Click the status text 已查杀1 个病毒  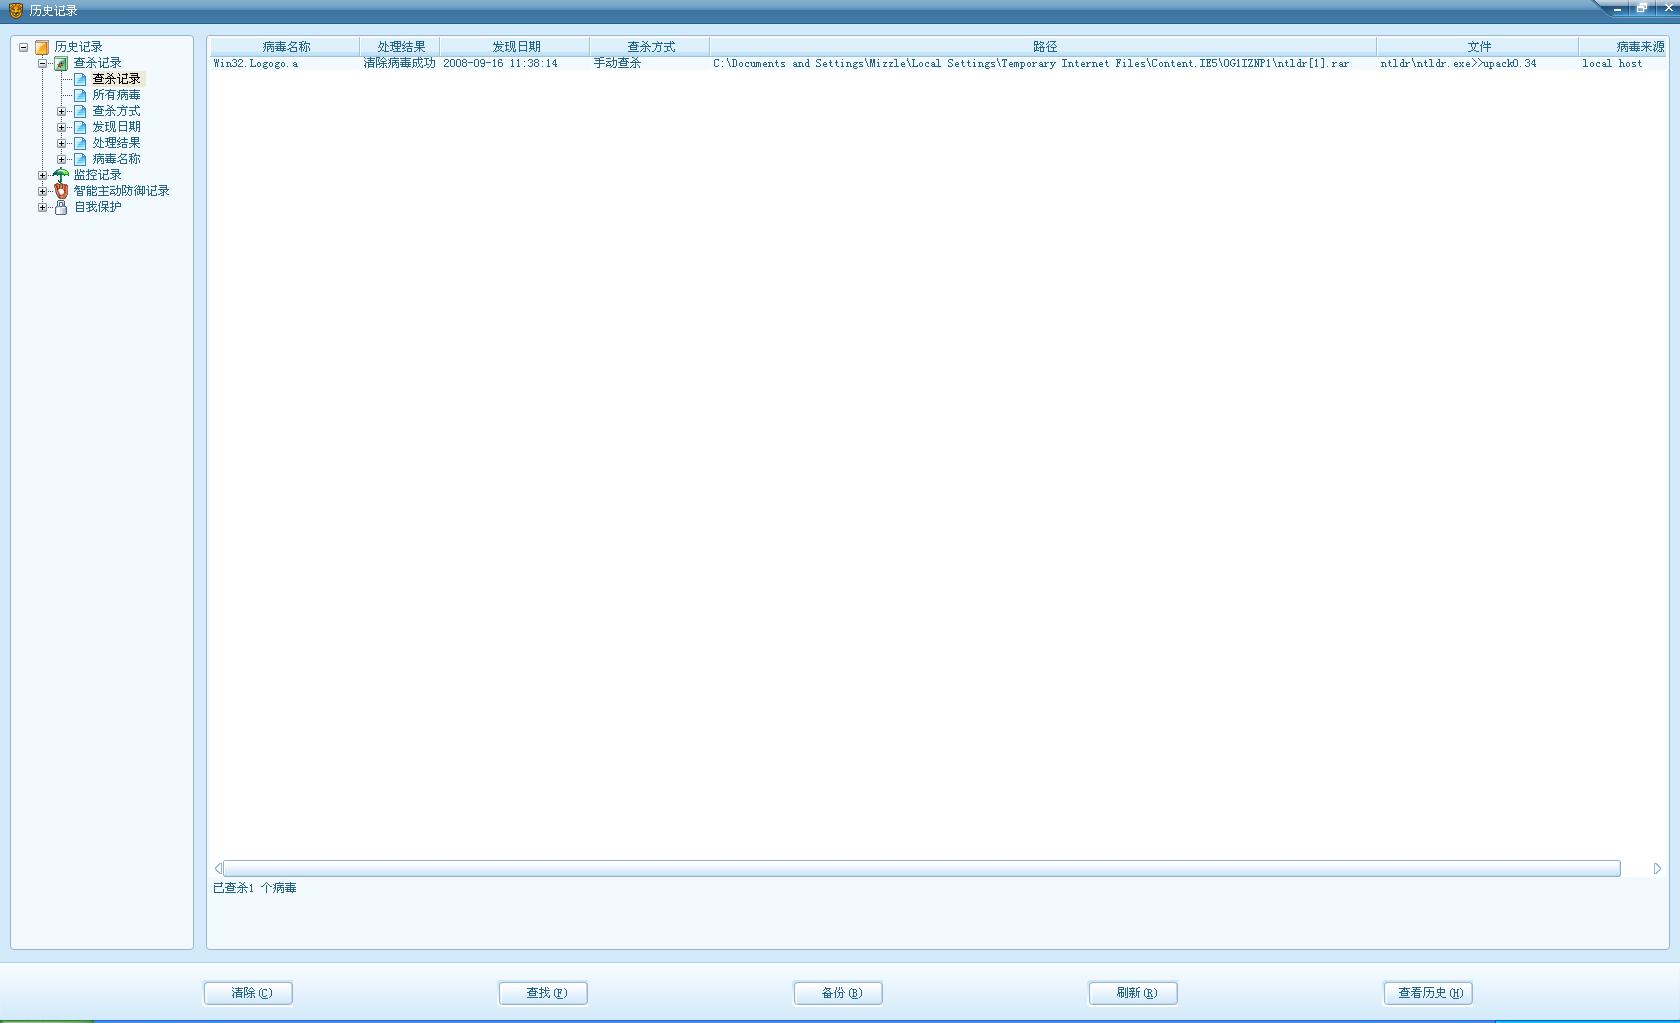254,888
